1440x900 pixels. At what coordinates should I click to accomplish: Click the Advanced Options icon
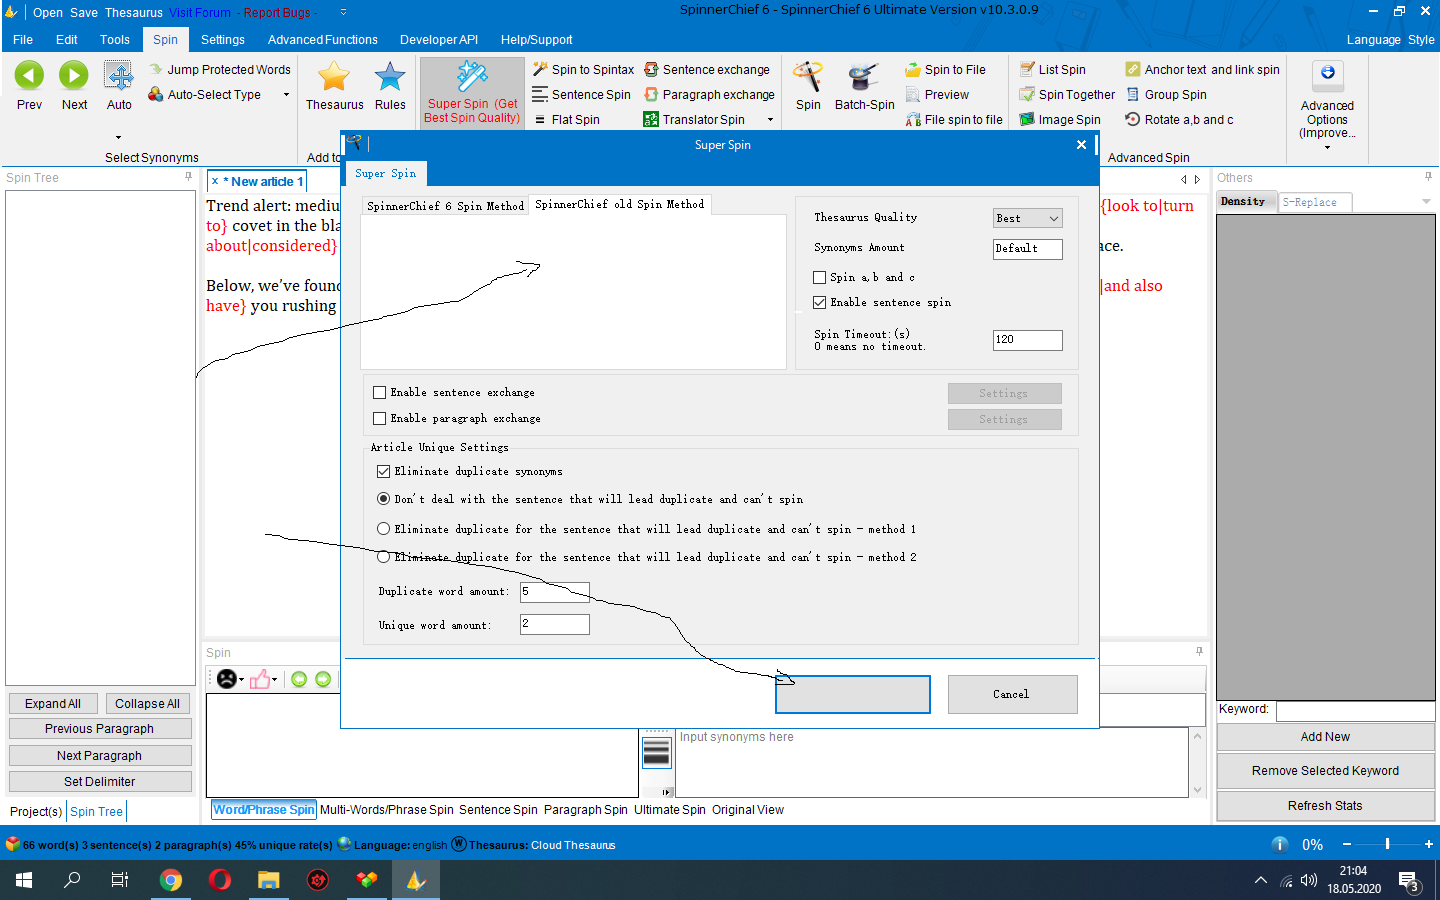point(1327,75)
